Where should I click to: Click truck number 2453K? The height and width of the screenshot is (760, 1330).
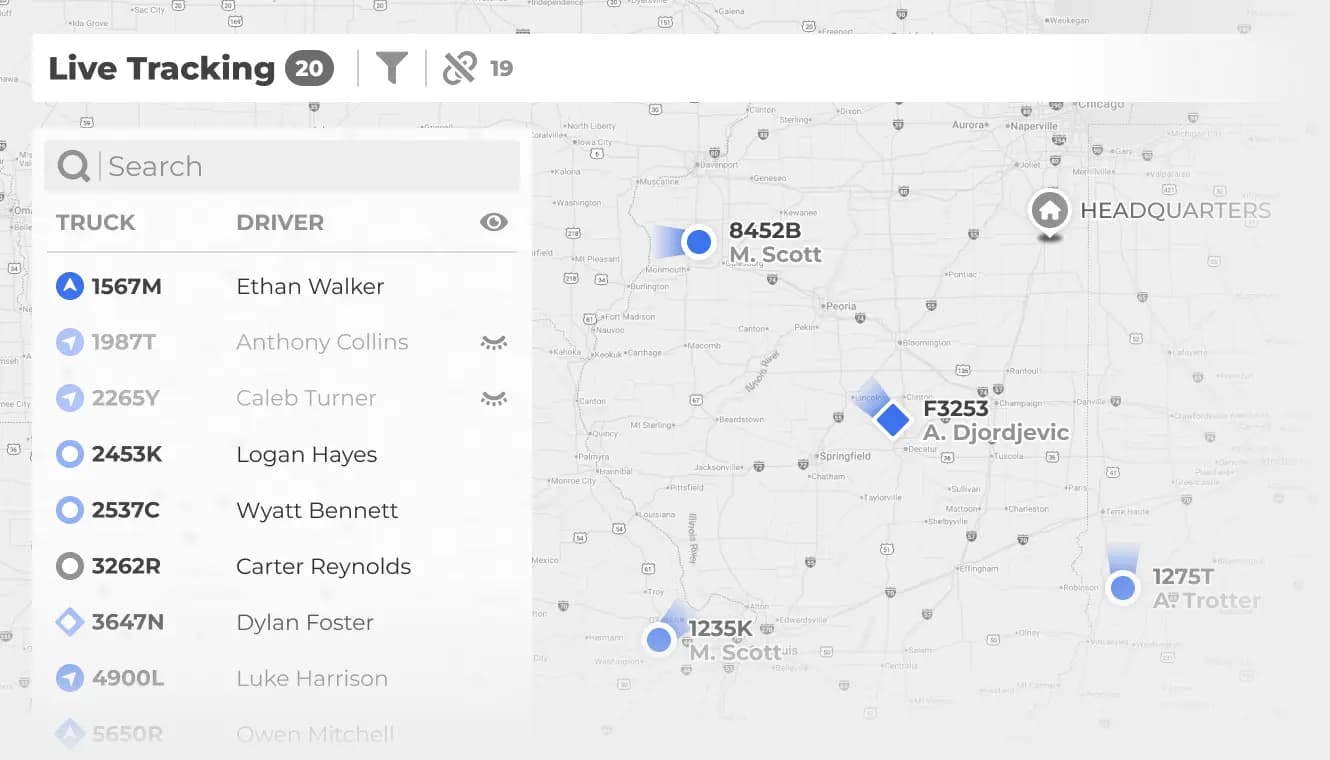coord(127,455)
